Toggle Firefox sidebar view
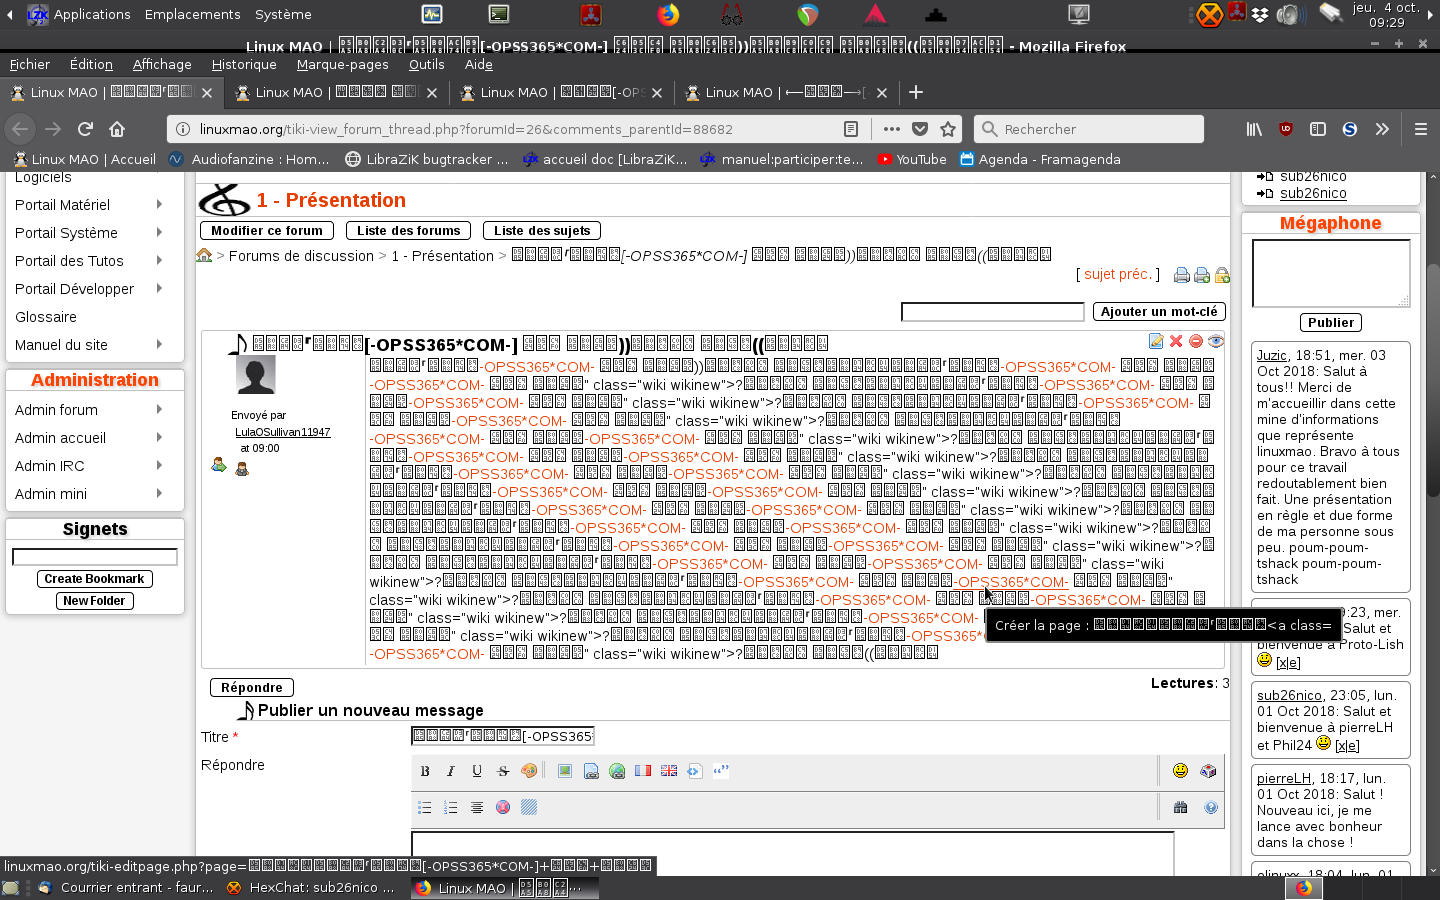Image resolution: width=1440 pixels, height=900 pixels. click(1318, 129)
